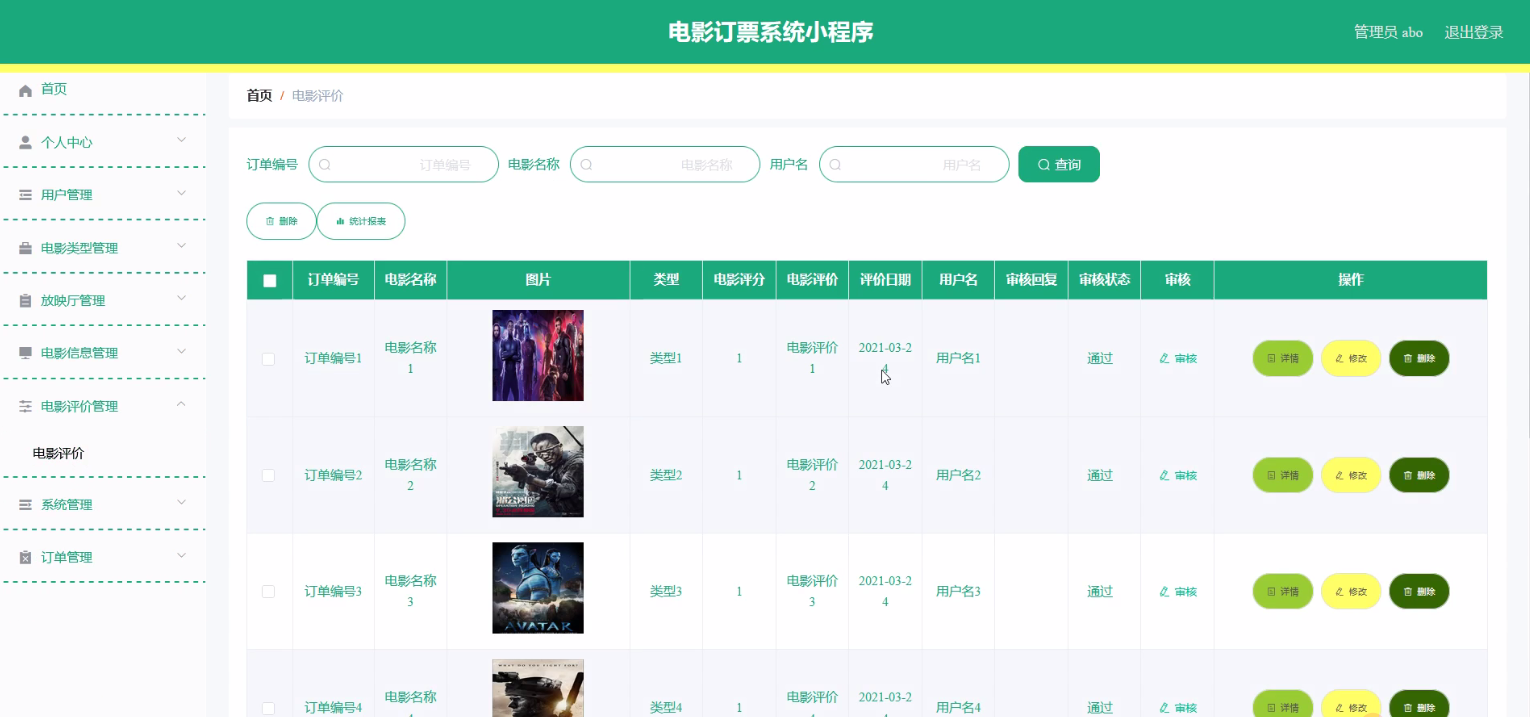Collapse 电影评价管理 with its chevron

(181, 404)
